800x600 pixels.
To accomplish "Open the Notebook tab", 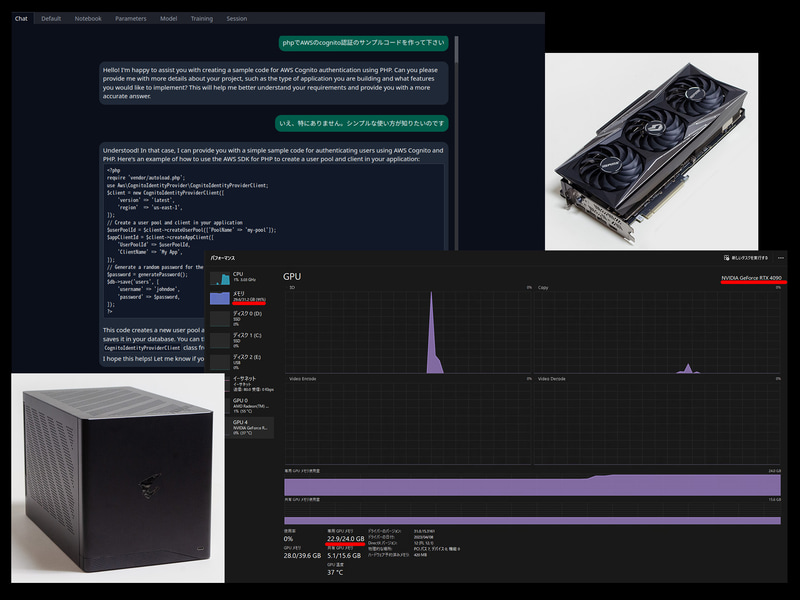I will [88, 18].
